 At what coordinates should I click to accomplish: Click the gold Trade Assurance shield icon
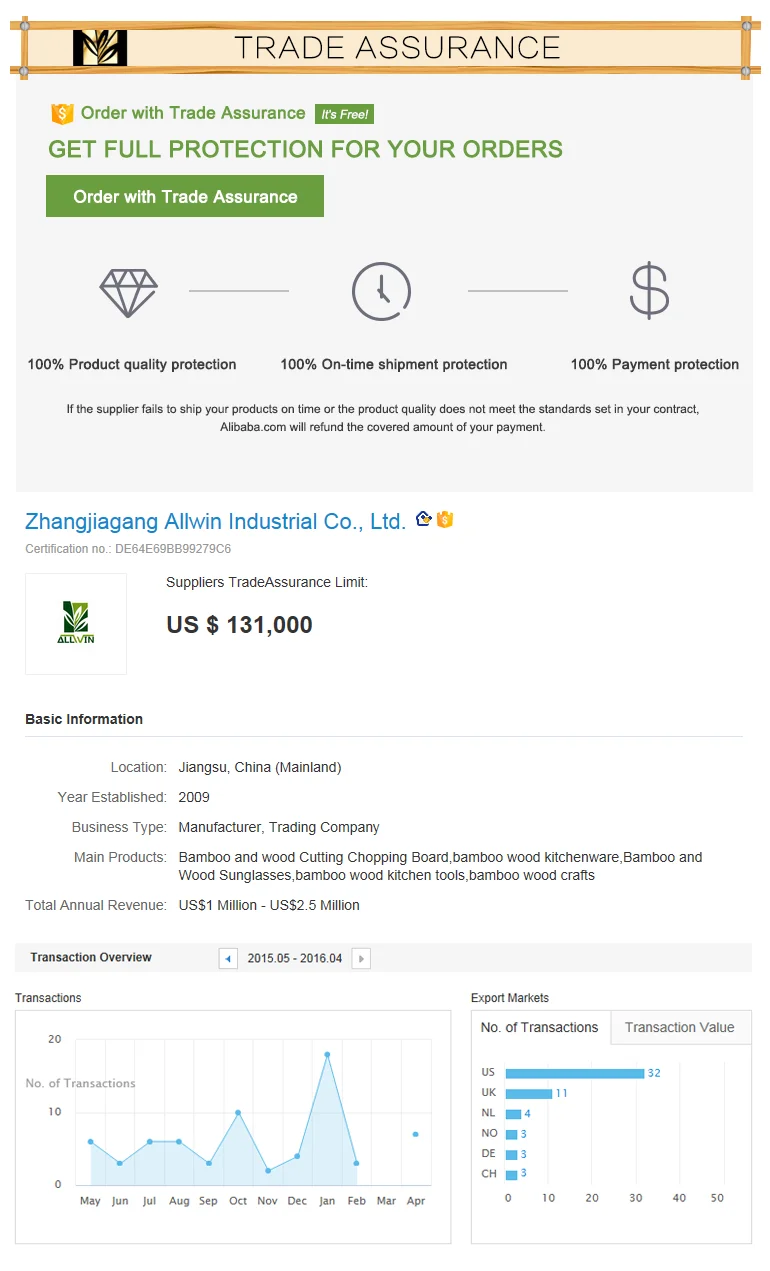[x=62, y=114]
